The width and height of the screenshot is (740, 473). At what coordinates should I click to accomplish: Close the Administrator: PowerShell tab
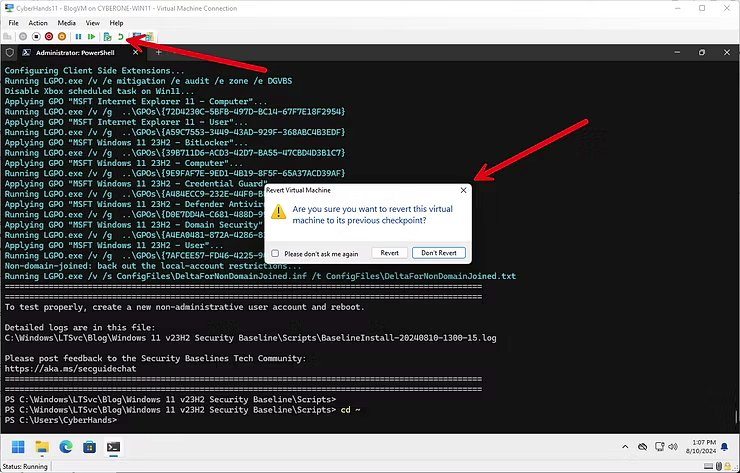click(x=135, y=52)
